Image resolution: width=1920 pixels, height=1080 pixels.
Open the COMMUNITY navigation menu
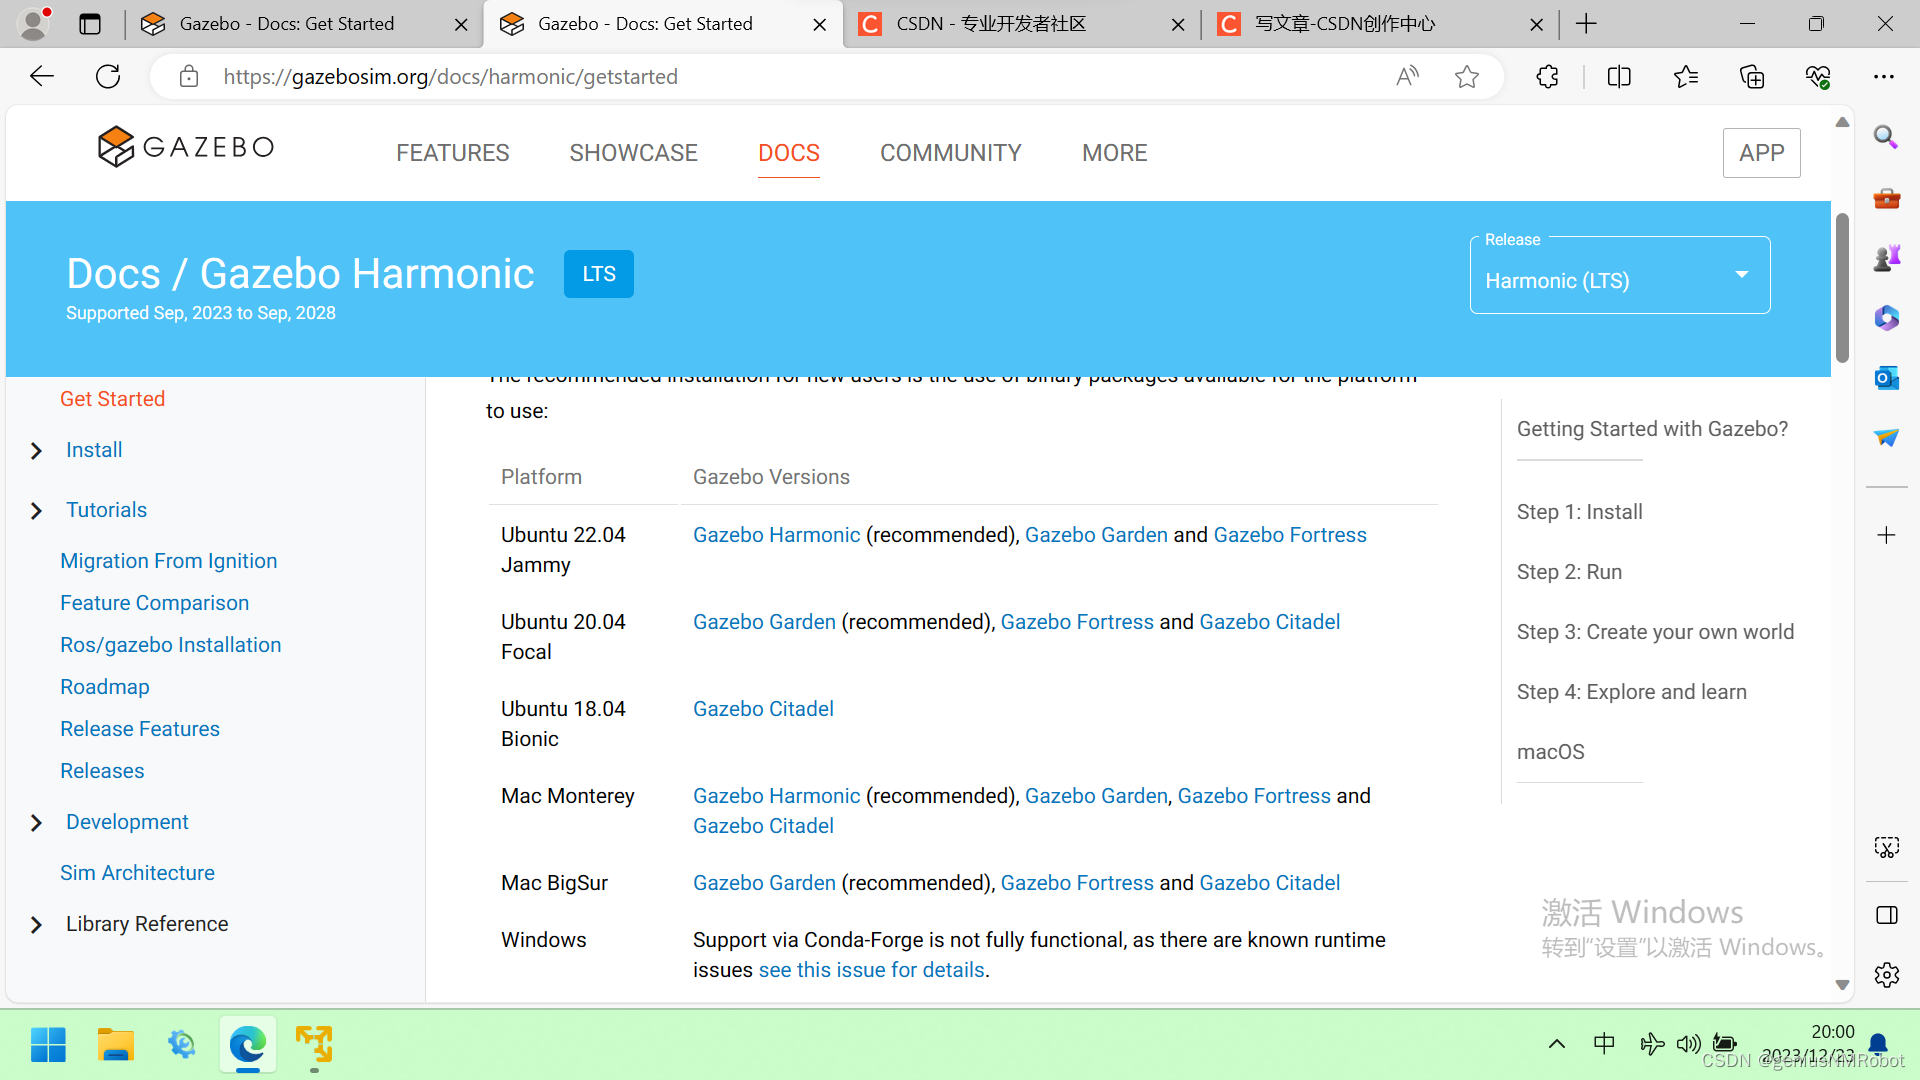[x=950, y=153]
